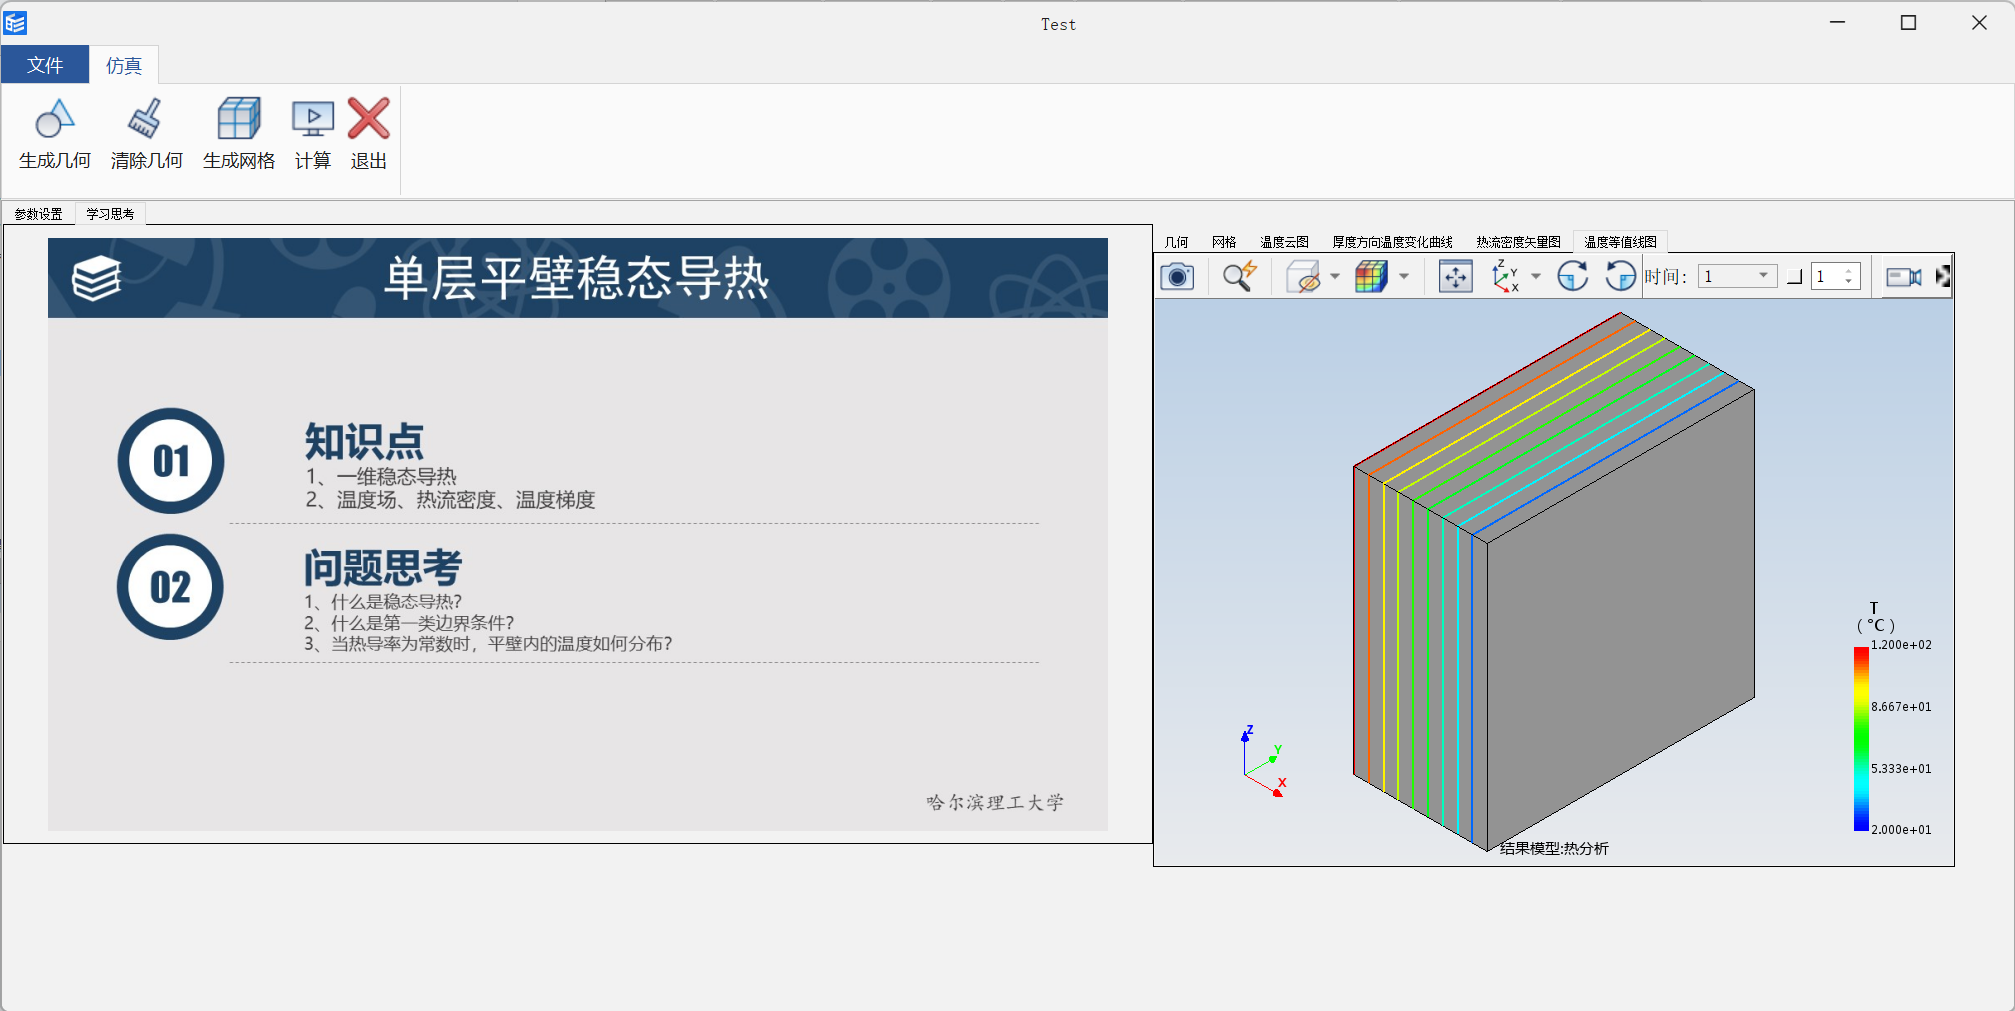Click the 知识点 heading
Viewport: 2015px width, 1011px height.
364,442
